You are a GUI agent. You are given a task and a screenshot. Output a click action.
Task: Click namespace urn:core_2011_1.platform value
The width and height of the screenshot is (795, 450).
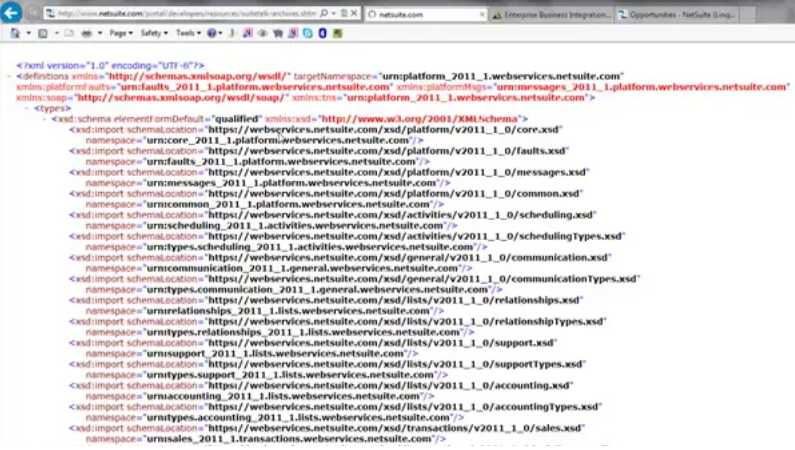tap(278, 140)
